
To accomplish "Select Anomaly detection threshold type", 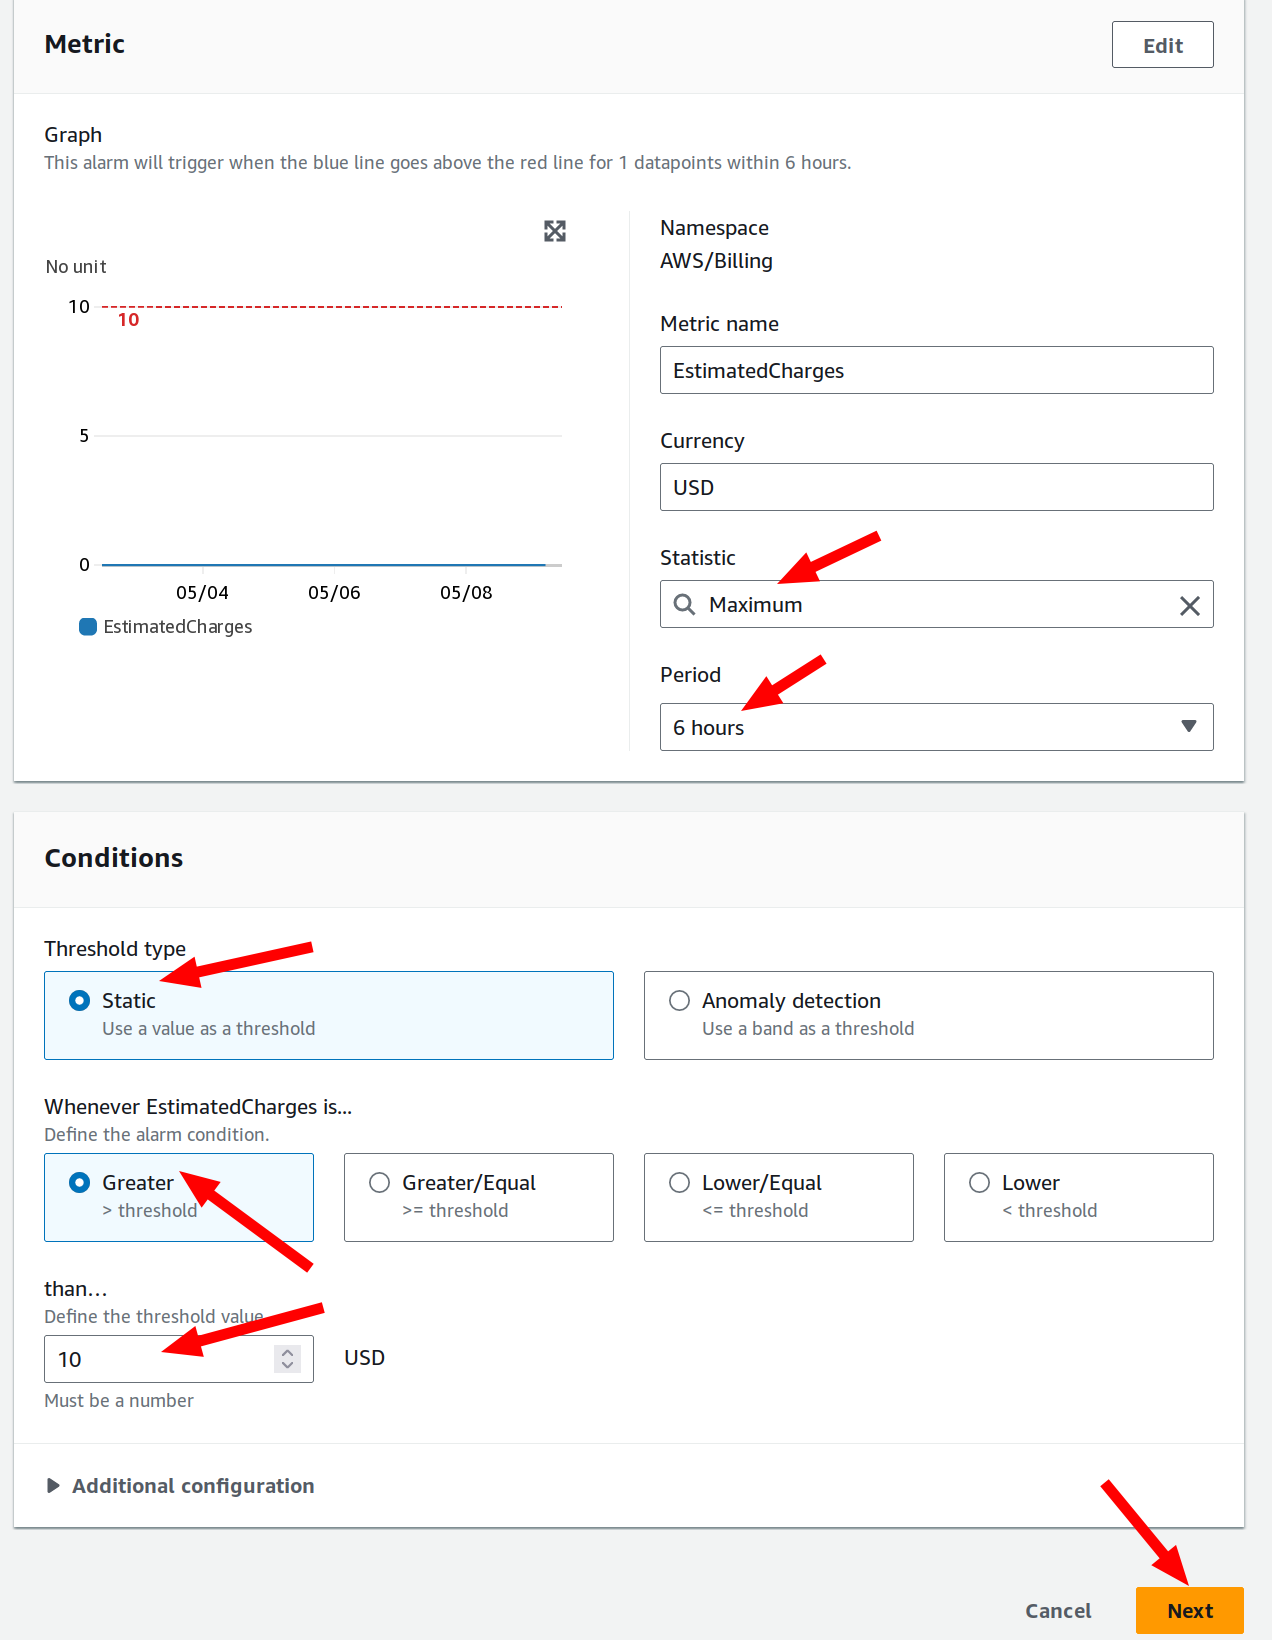I will pyautogui.click(x=929, y=1015).
